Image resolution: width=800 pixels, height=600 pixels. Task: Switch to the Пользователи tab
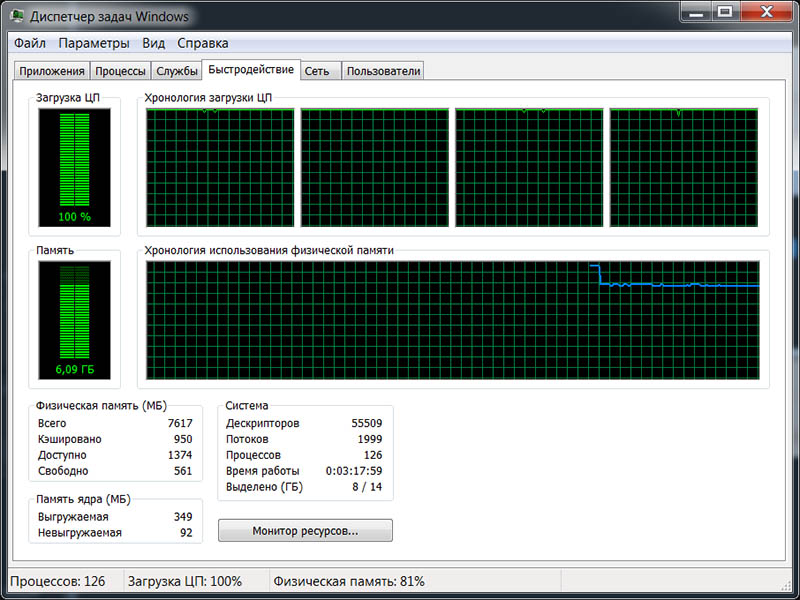click(x=381, y=70)
